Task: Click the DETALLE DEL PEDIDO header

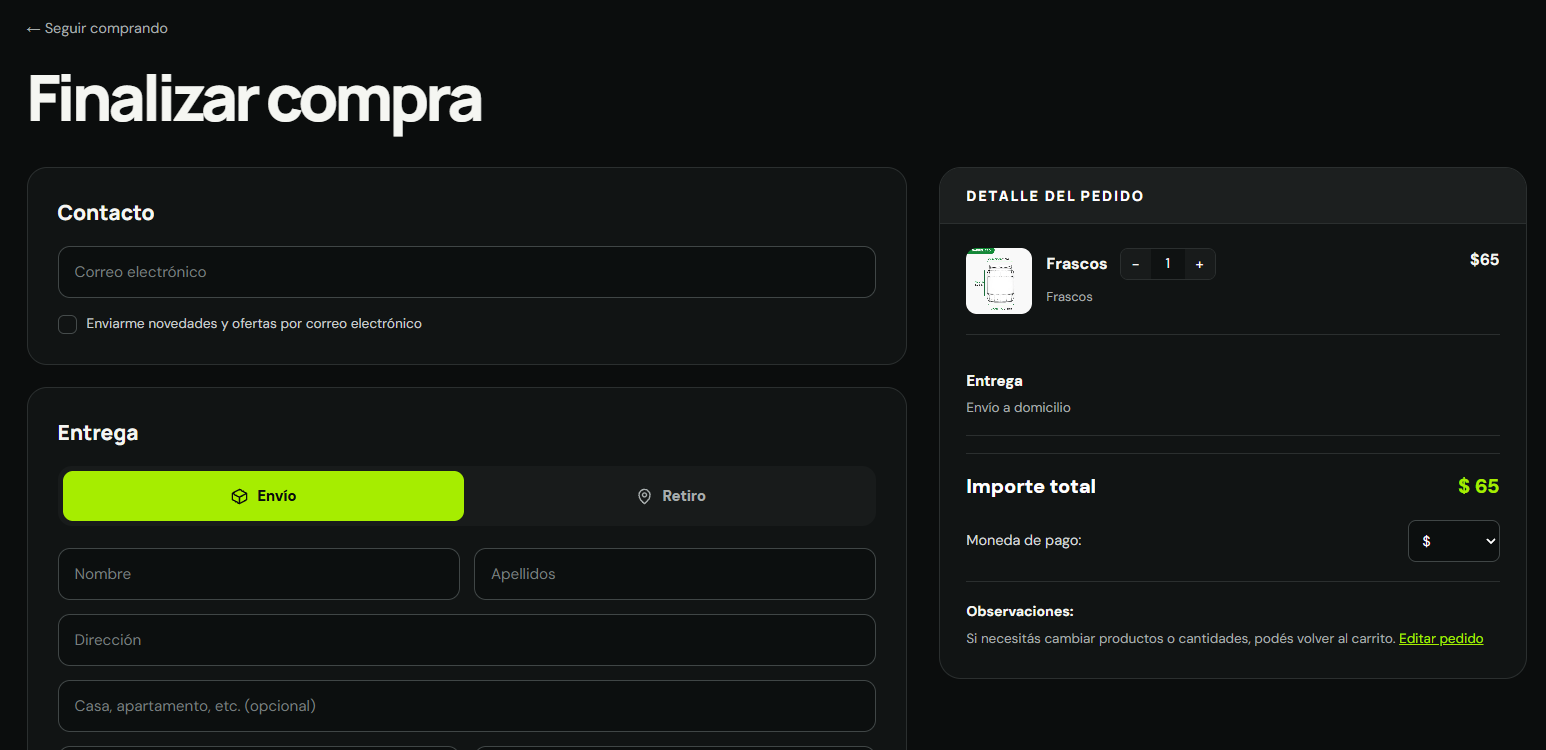Action: (x=1055, y=196)
